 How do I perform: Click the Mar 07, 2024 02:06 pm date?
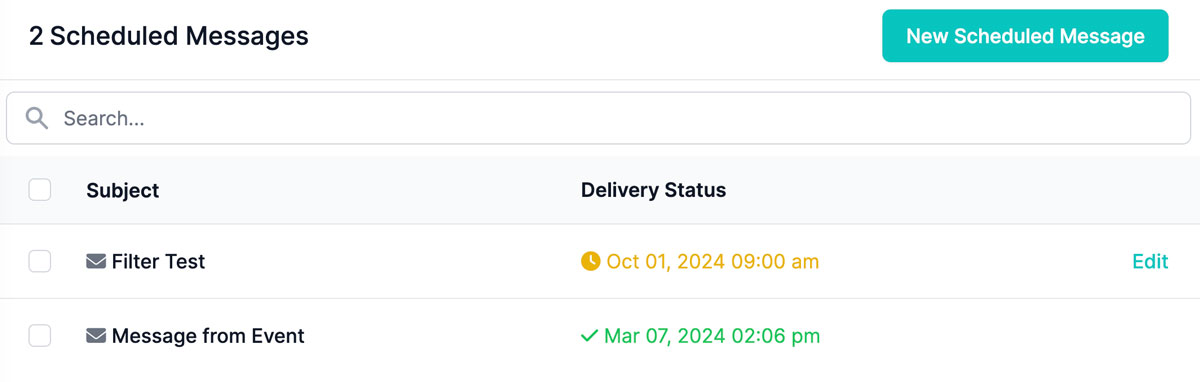712,336
